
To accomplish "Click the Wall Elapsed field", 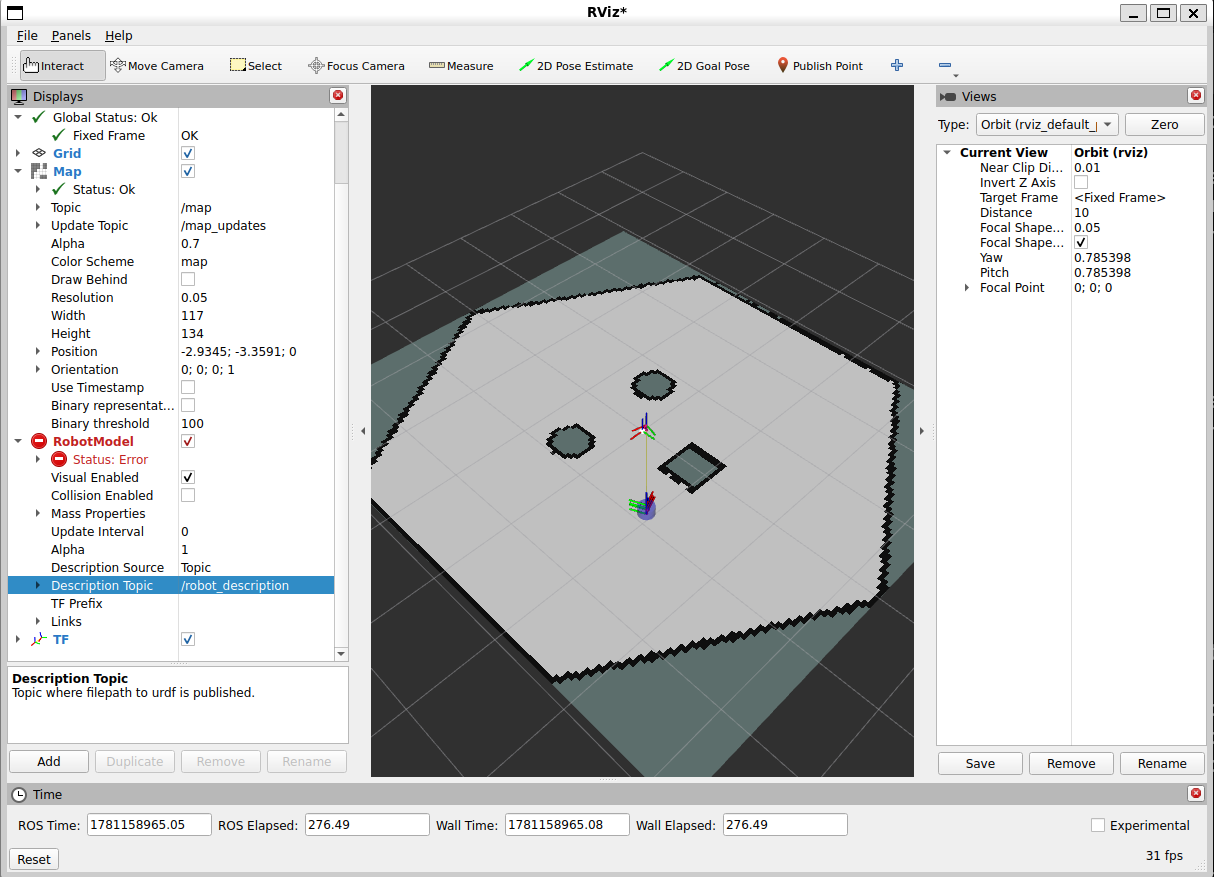I will click(x=785, y=825).
